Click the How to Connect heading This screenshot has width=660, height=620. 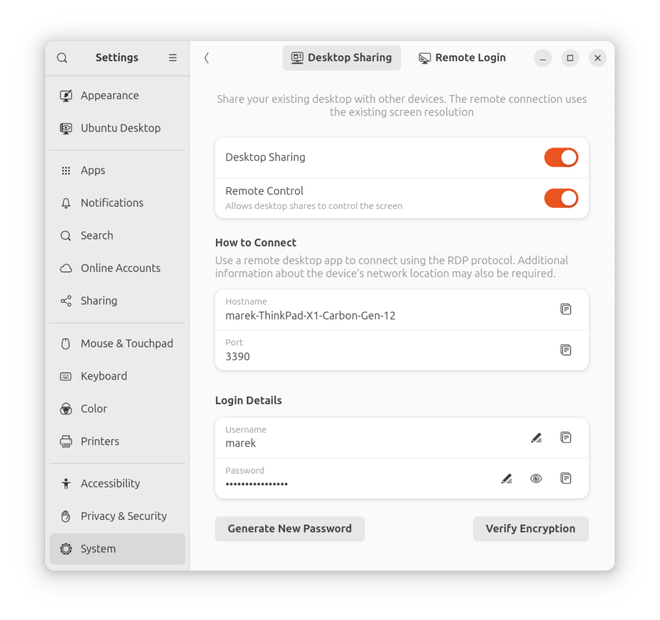pyautogui.click(x=255, y=243)
